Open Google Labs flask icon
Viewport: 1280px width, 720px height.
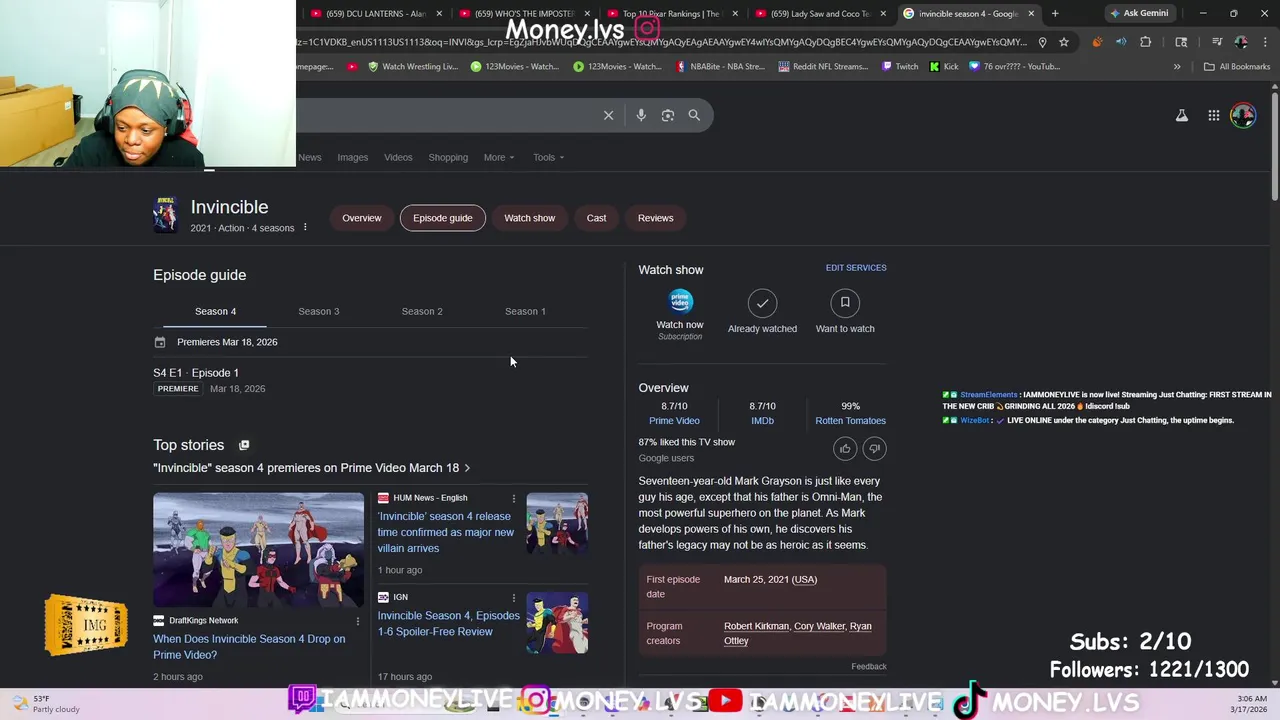[x=1182, y=115]
